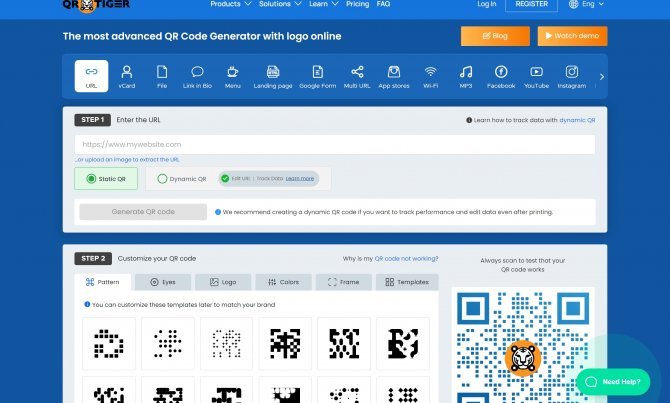670x403 pixels.
Task: Click the Generate QR code button
Action: 143,212
